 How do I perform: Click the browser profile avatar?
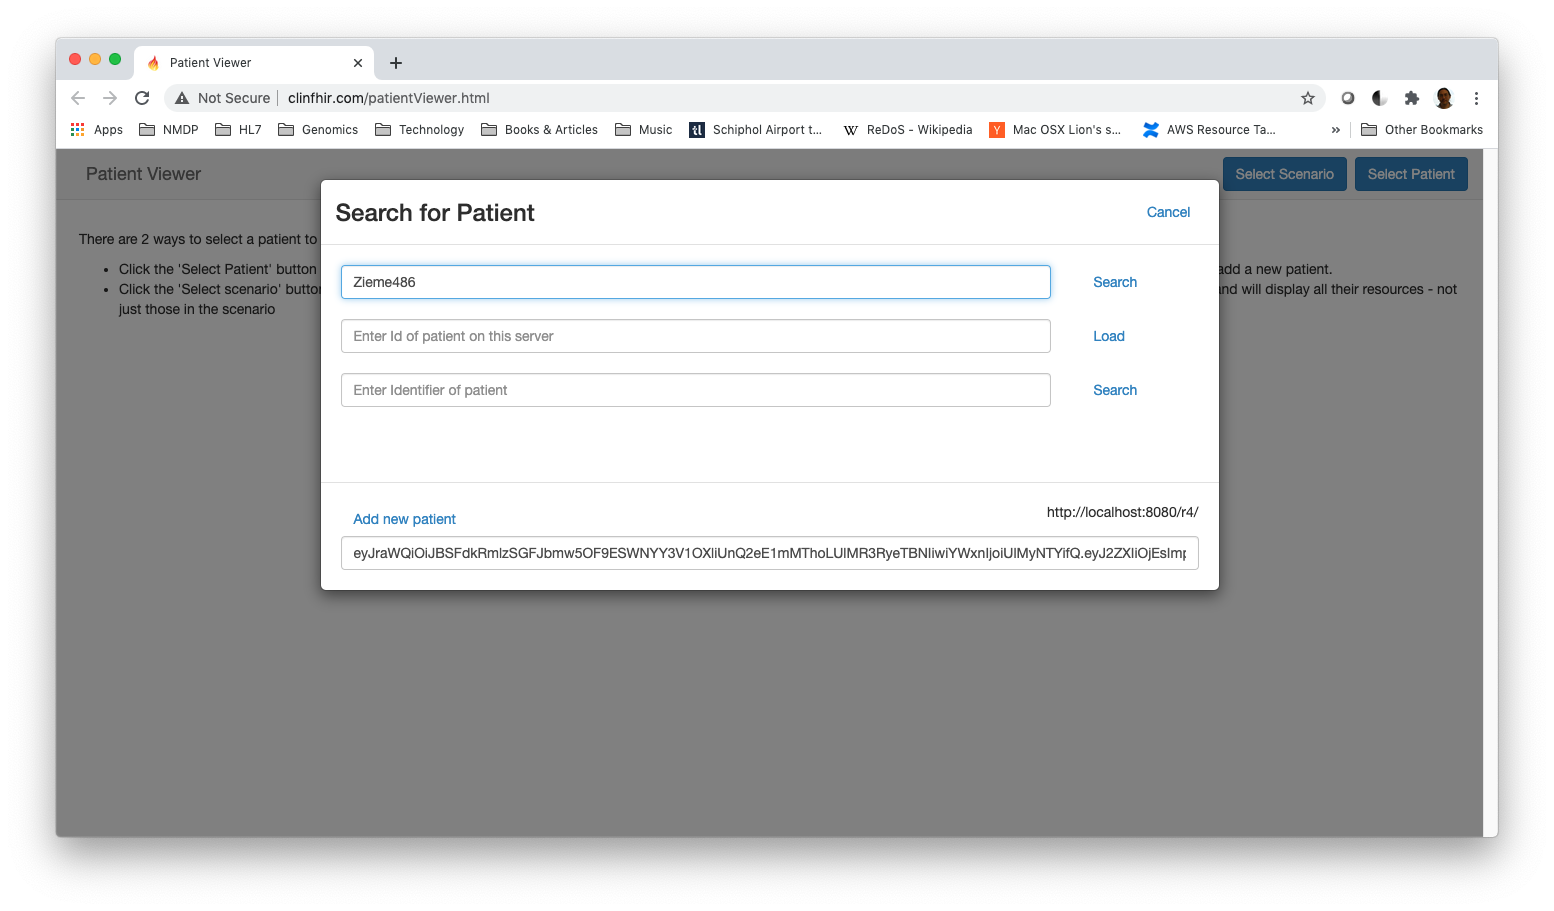pyautogui.click(x=1444, y=98)
